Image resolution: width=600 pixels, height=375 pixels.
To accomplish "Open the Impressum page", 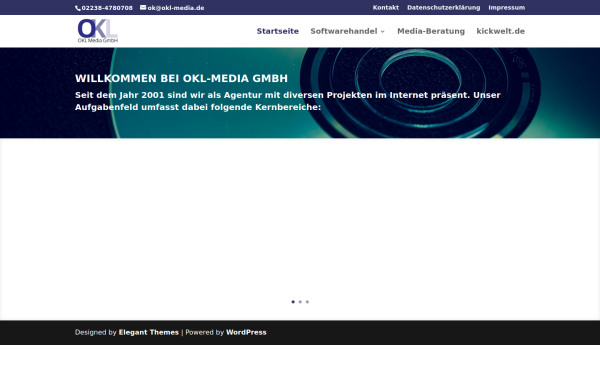I will pos(507,8).
